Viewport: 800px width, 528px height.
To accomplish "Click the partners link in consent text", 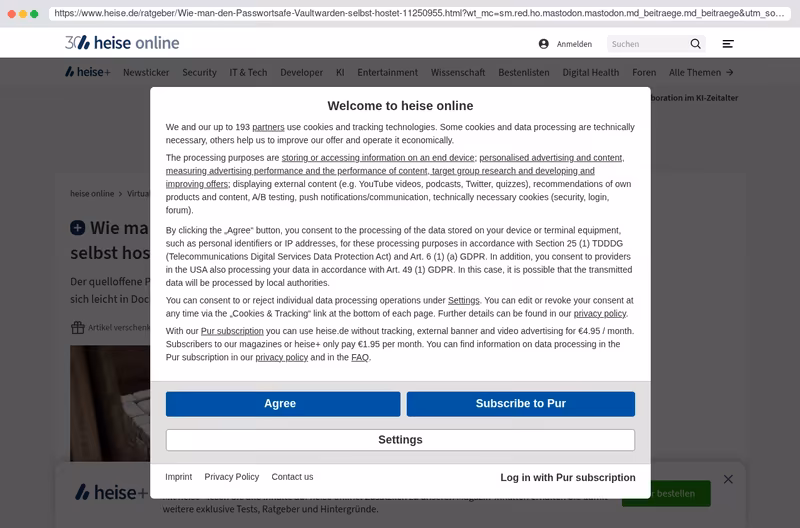I will [268, 127].
